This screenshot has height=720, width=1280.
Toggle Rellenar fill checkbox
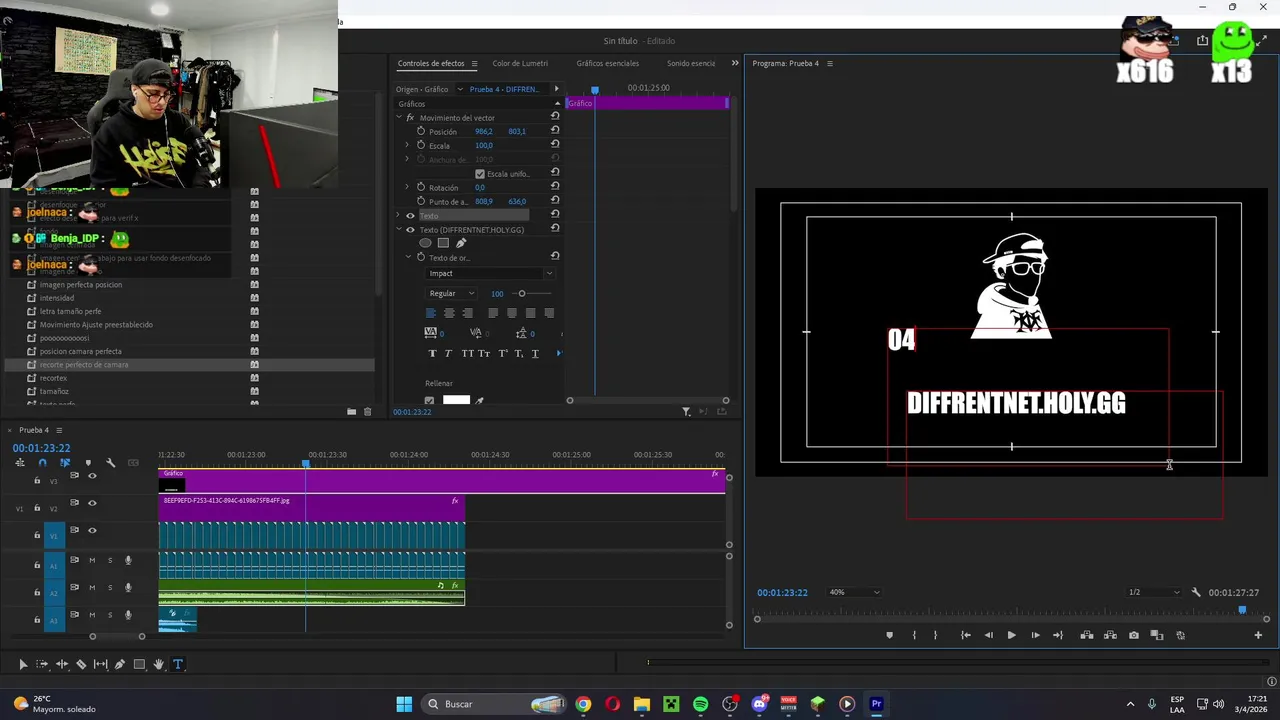[431, 401]
